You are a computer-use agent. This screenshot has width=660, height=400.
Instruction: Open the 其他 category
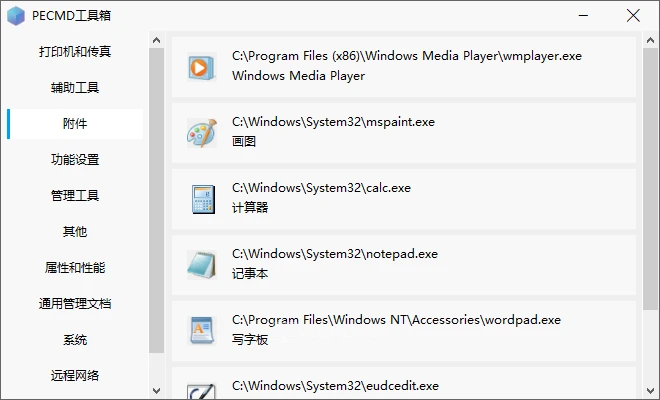[x=75, y=232]
